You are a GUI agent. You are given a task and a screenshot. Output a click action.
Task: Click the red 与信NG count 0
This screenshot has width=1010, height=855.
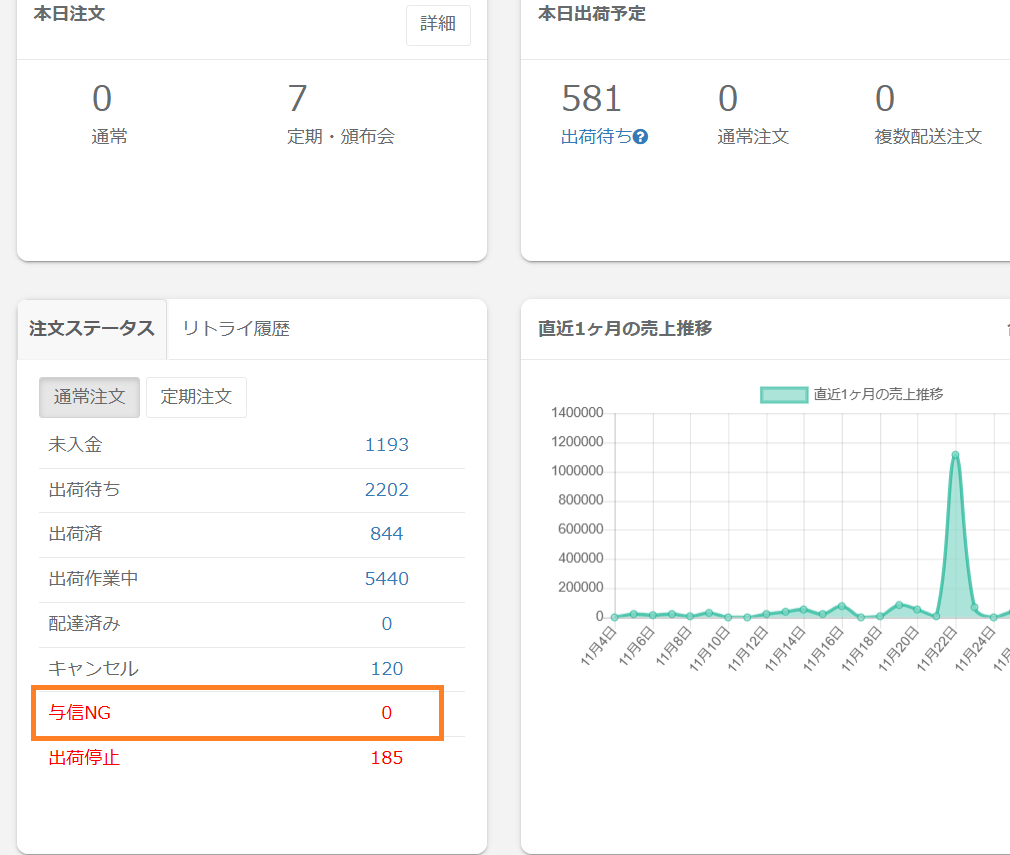coord(386,713)
